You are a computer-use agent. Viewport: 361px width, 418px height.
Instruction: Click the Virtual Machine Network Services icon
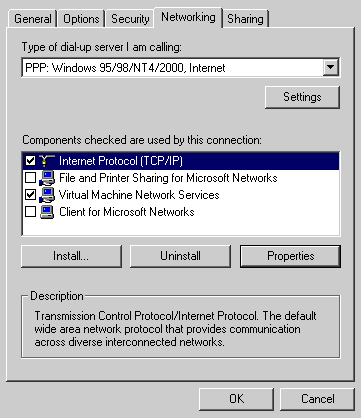[47, 195]
